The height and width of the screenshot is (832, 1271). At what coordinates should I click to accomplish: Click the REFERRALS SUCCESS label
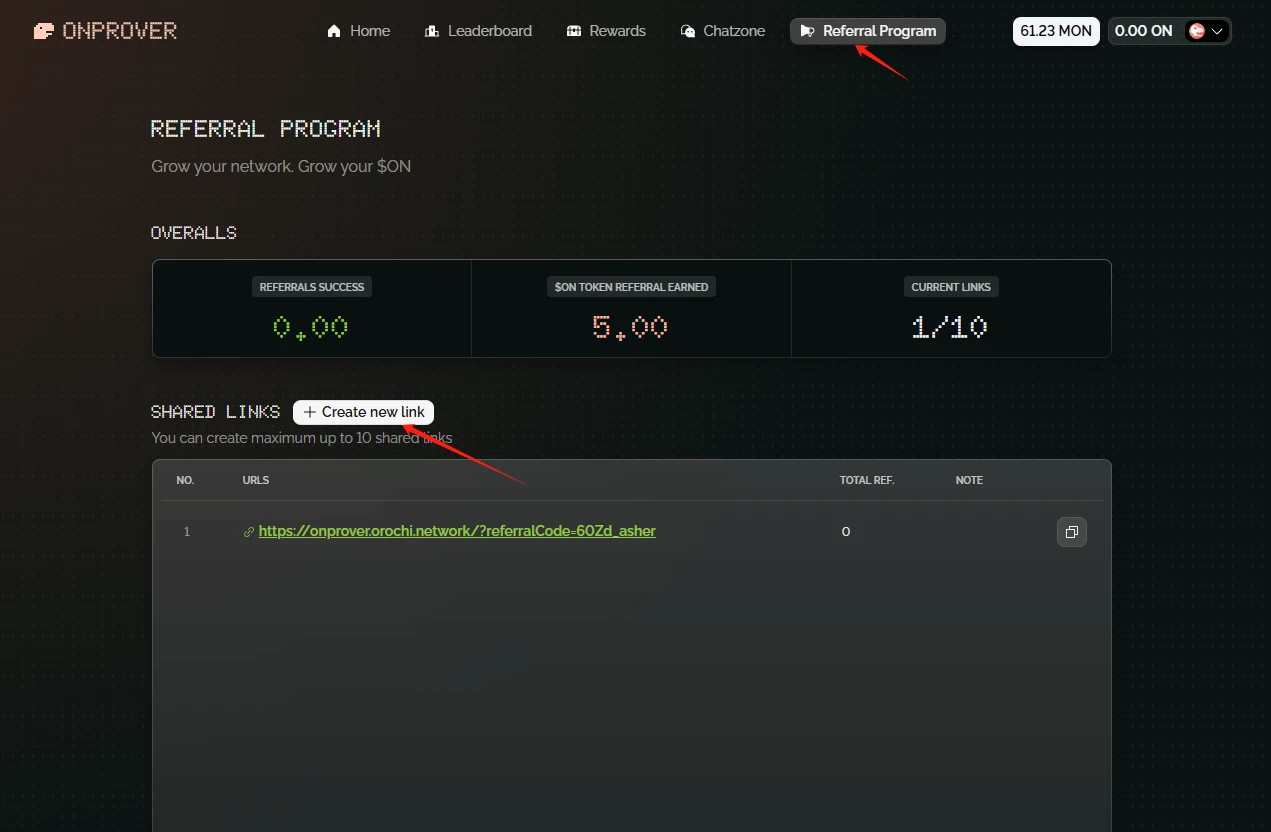pyautogui.click(x=312, y=287)
